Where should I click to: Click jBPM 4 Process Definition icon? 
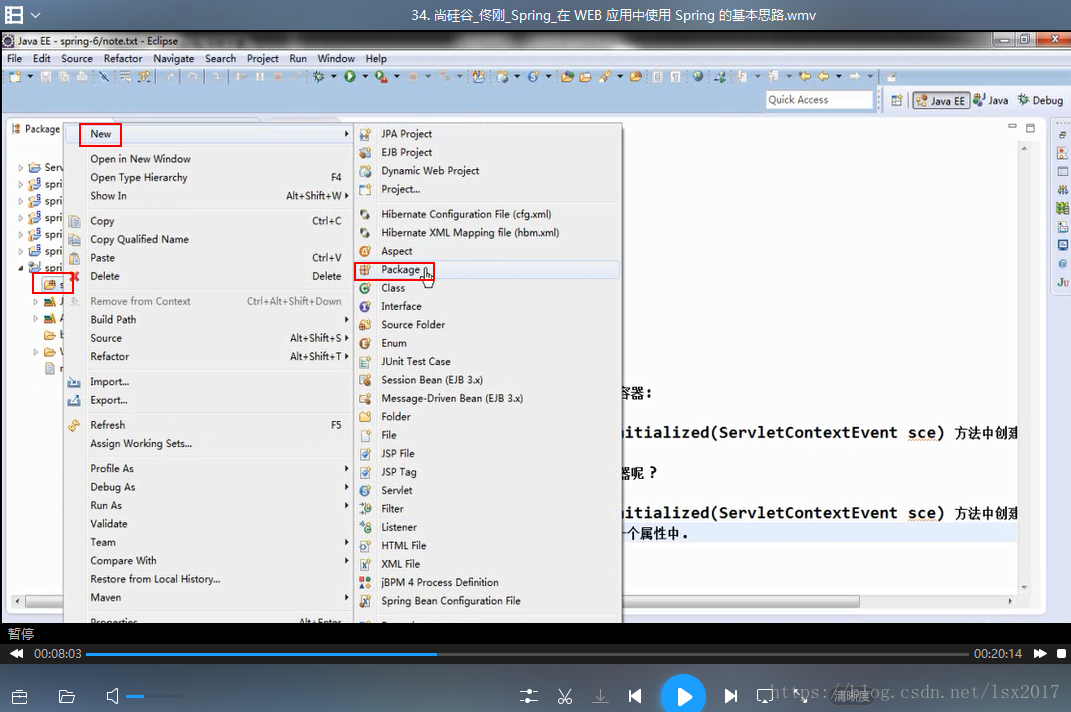coord(365,583)
